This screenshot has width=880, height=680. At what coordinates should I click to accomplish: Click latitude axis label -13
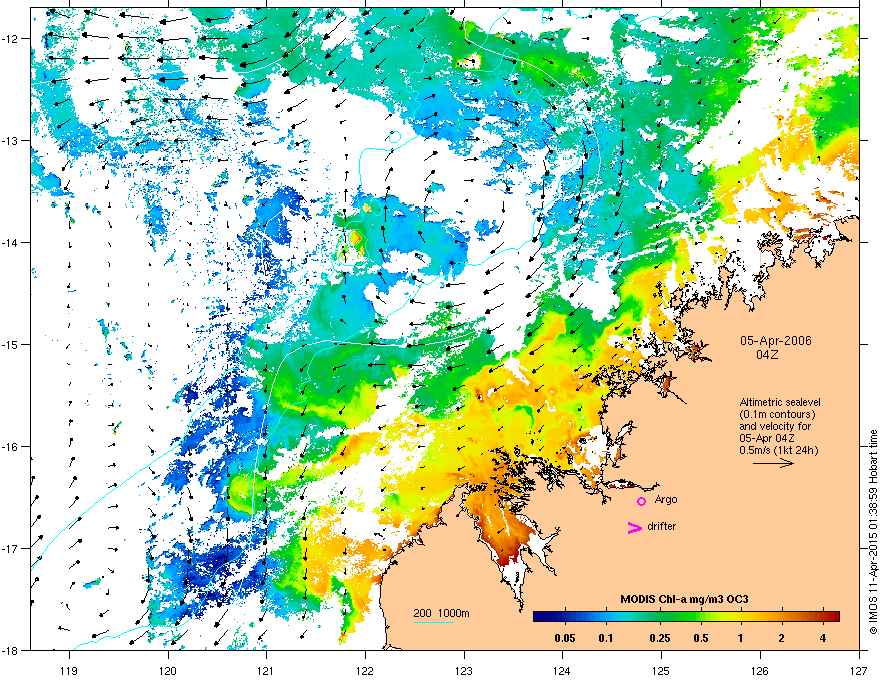[11, 140]
